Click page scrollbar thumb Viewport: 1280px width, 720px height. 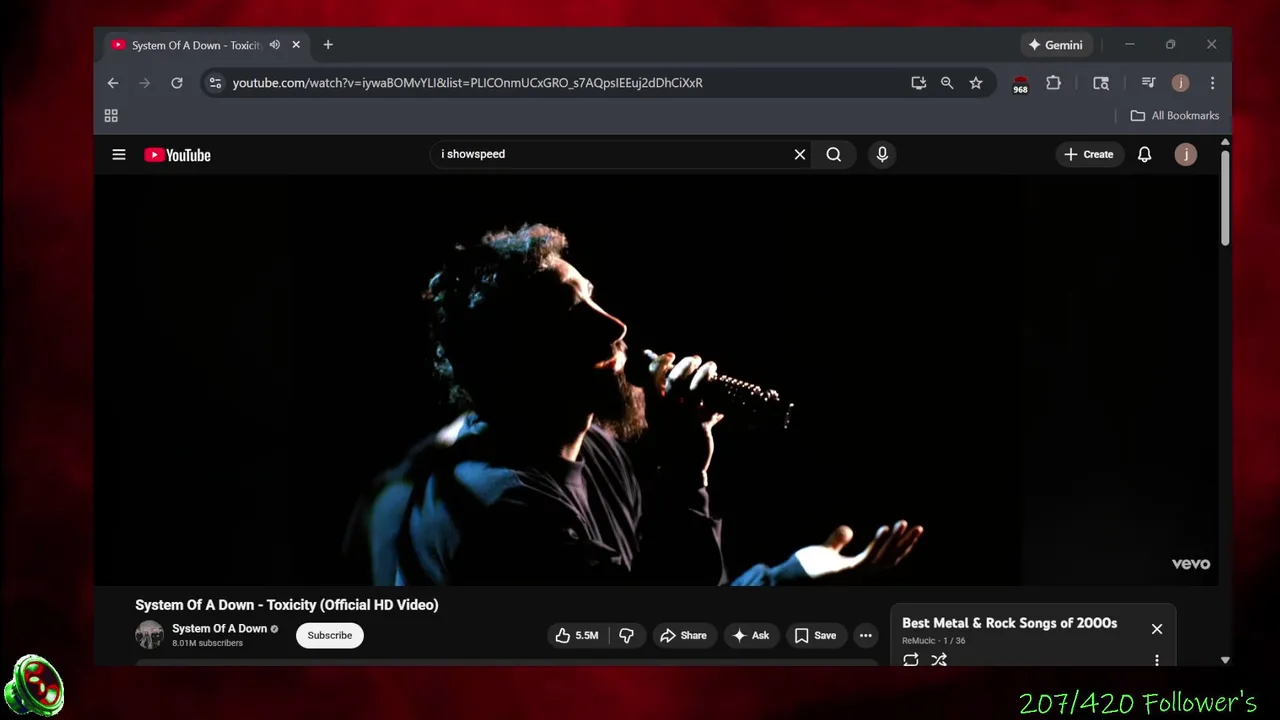(1225, 197)
